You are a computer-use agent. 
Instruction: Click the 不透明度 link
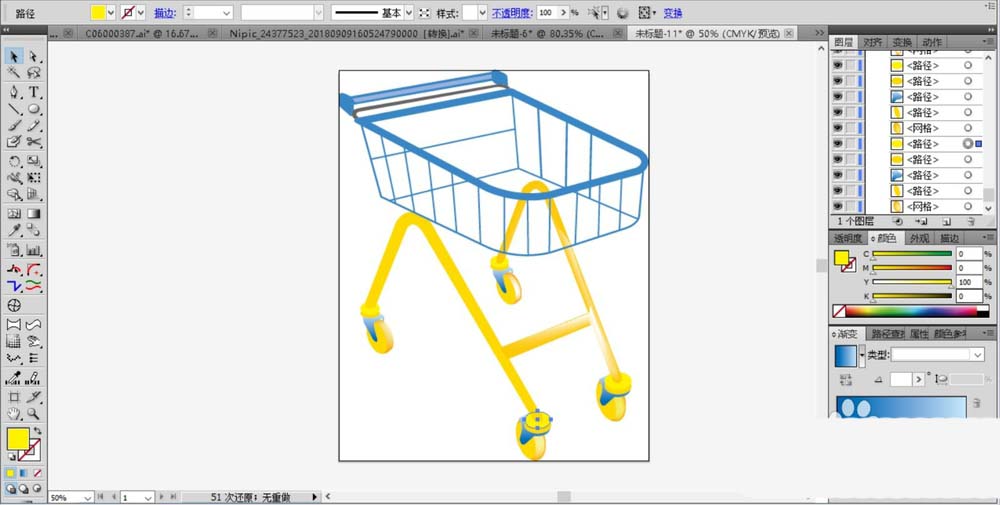tap(512, 13)
